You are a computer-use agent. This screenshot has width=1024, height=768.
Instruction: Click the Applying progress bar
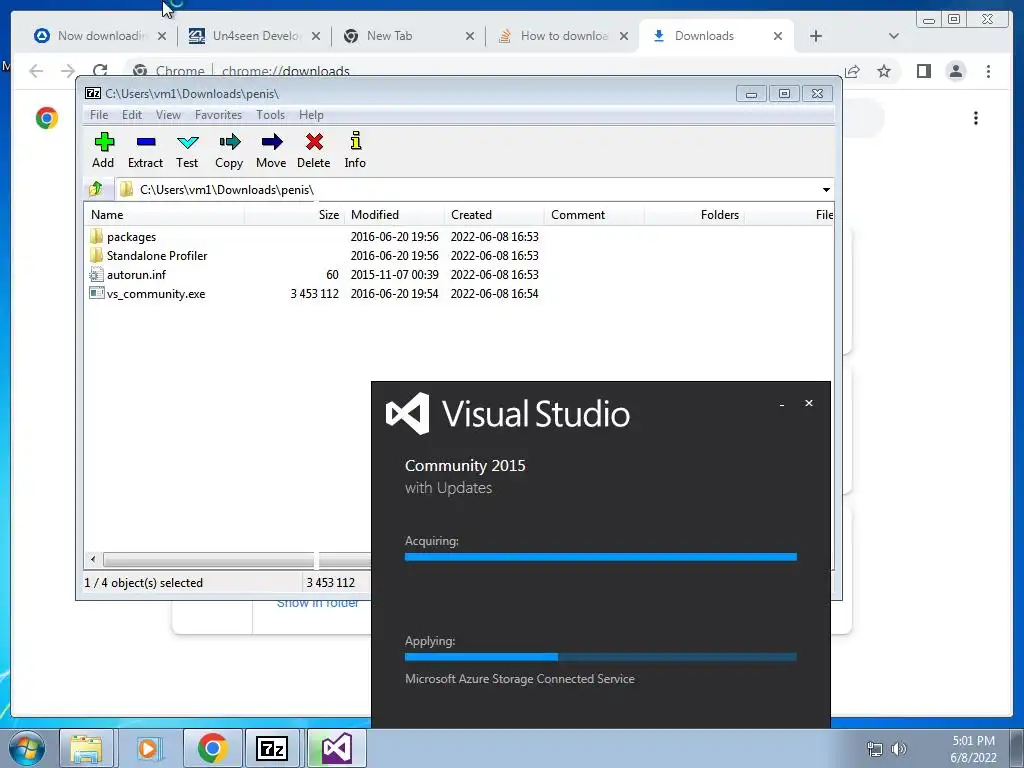pos(601,657)
